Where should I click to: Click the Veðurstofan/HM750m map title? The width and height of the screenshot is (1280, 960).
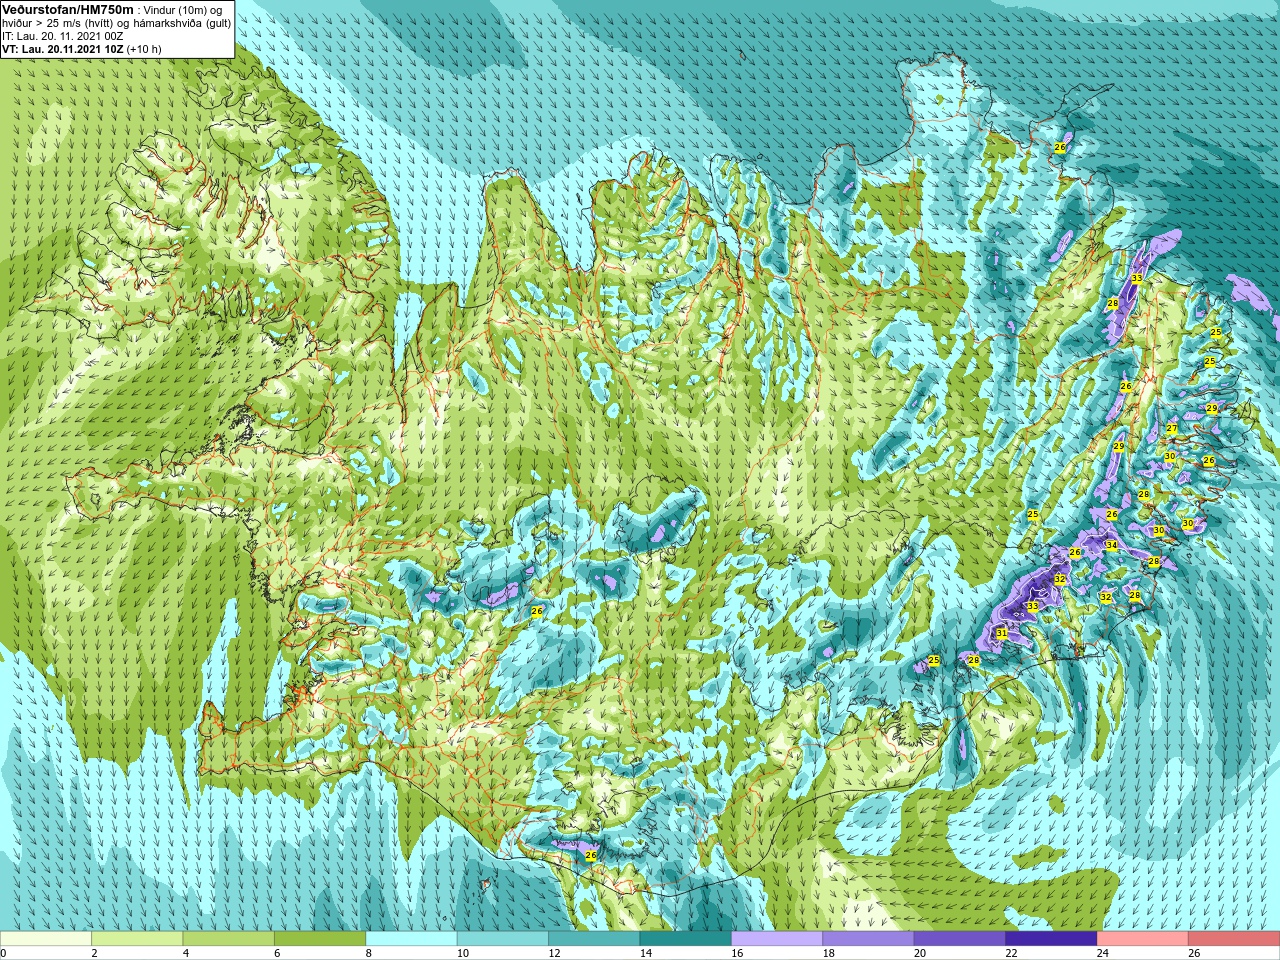coord(67,9)
